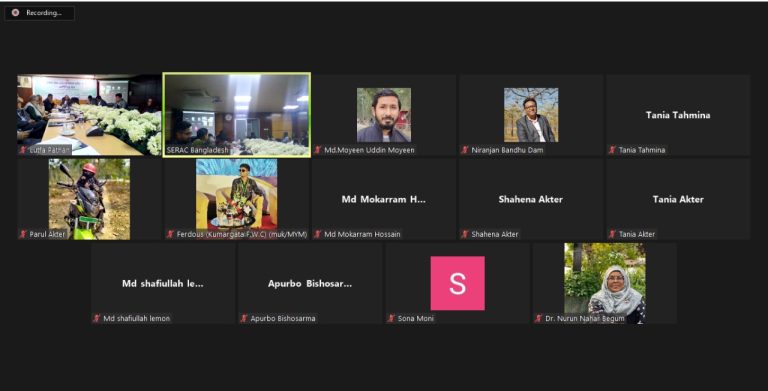Viewport: 768px width, 391px height.
Task: Click muted mic icon of Sona Moni
Action: coord(391,318)
